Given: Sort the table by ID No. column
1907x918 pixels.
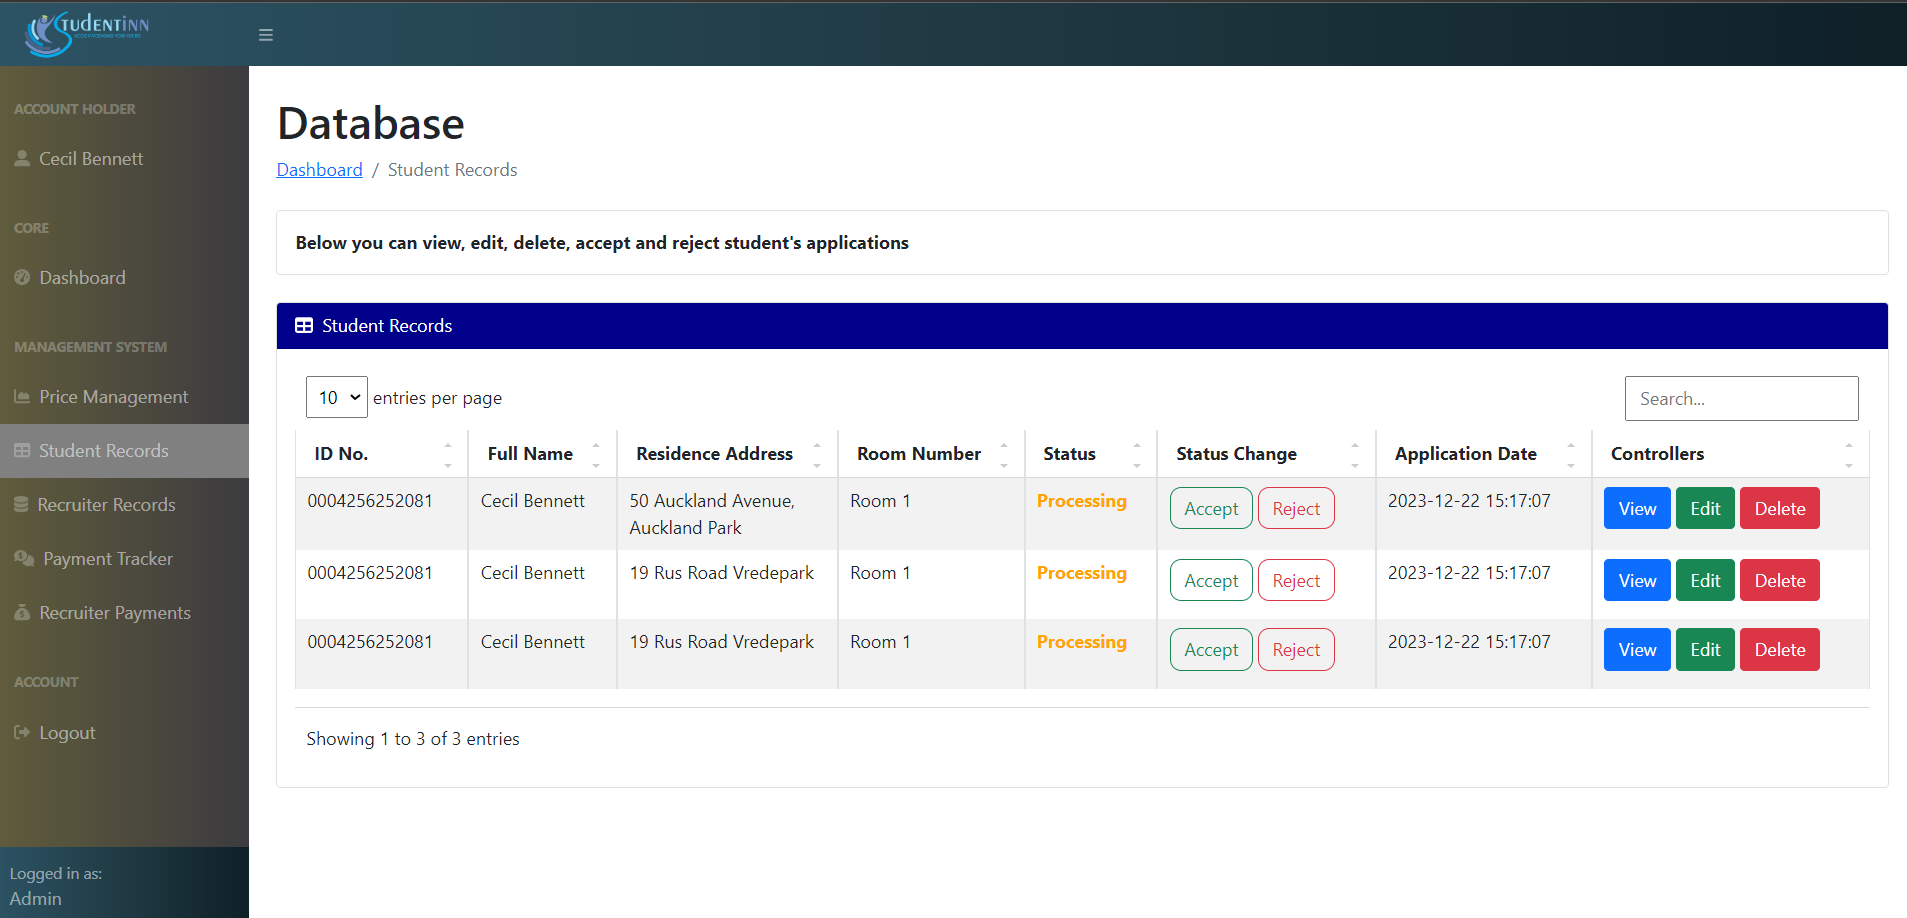Looking at the screenshot, I should click(x=381, y=454).
